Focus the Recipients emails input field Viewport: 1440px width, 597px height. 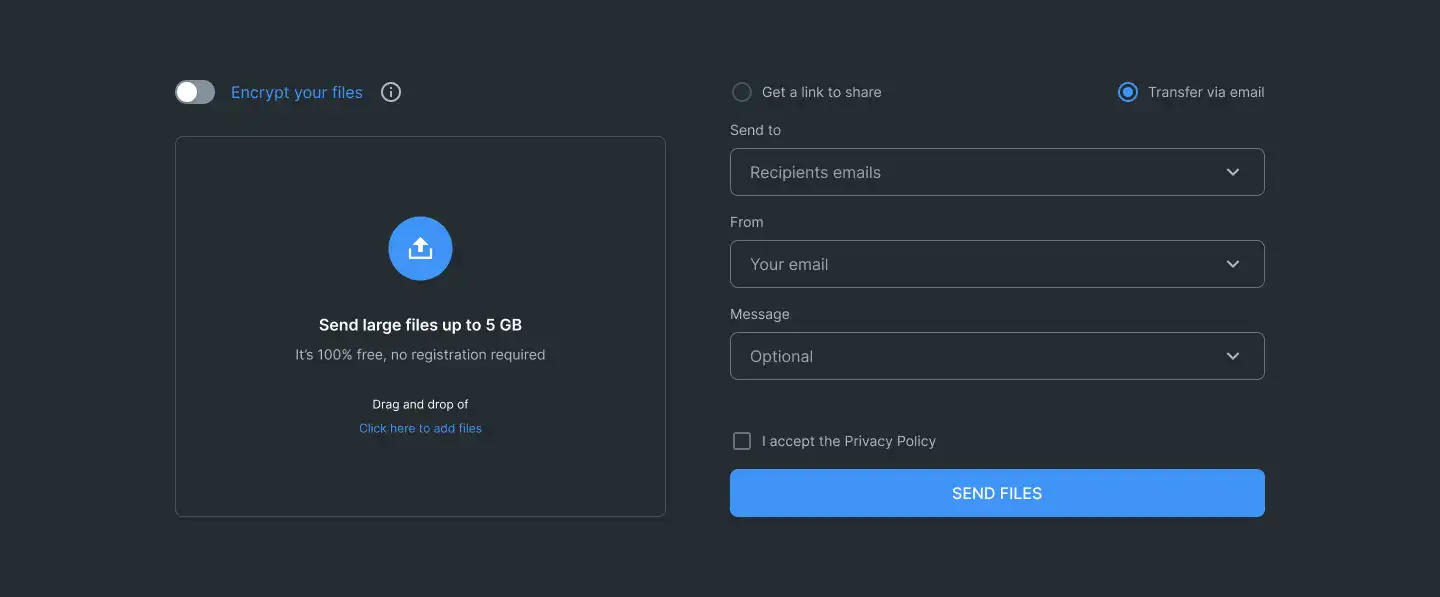(960, 172)
